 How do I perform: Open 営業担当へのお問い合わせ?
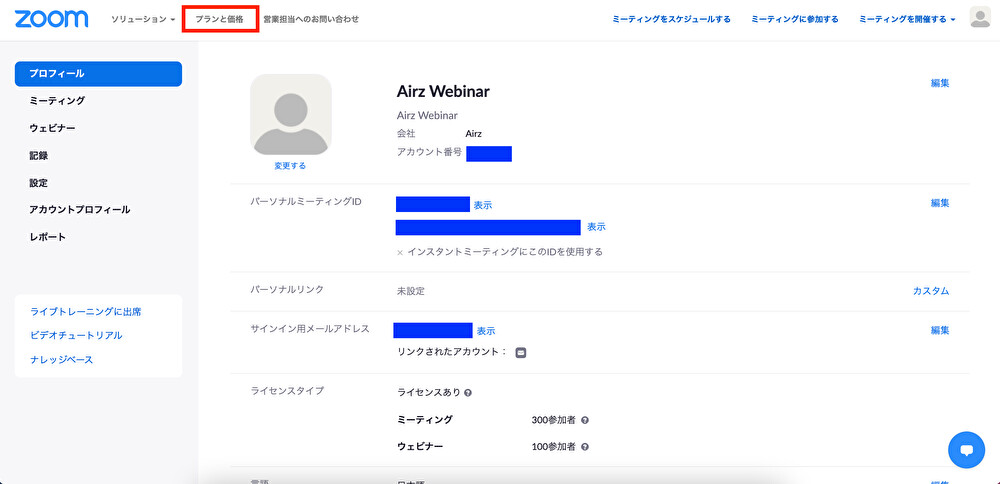click(311, 19)
